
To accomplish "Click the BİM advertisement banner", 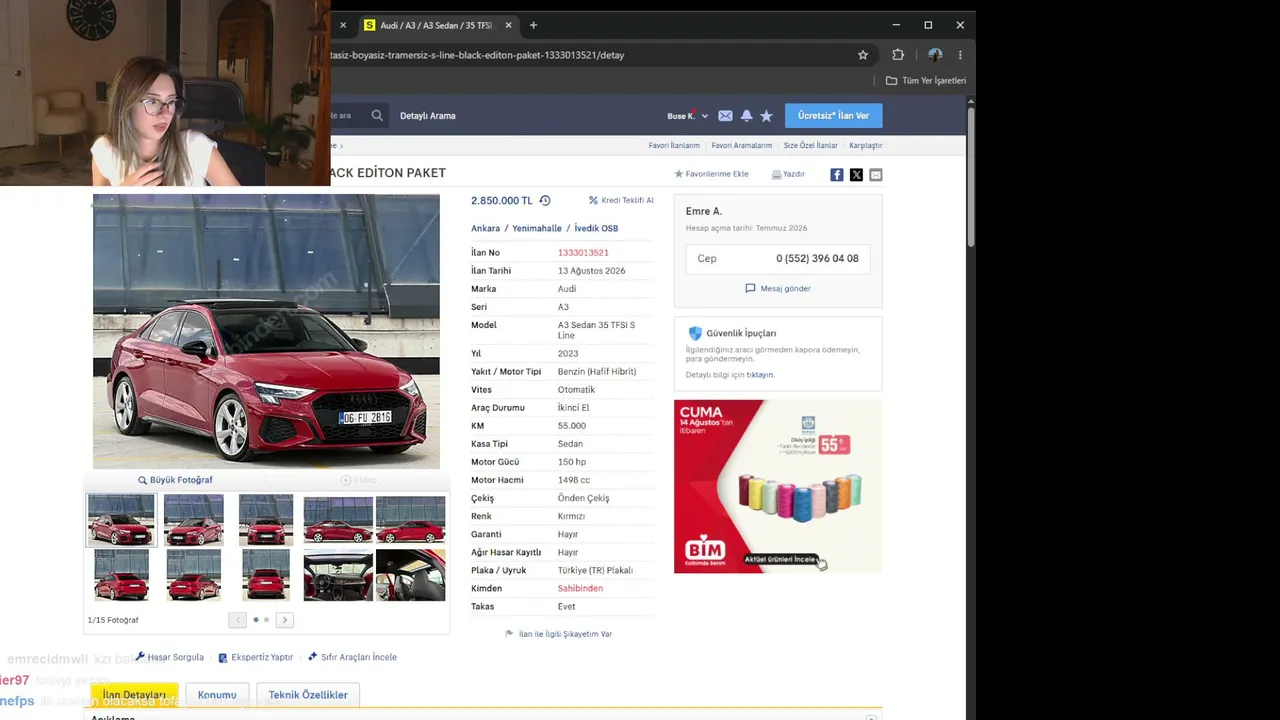I will pos(778,486).
